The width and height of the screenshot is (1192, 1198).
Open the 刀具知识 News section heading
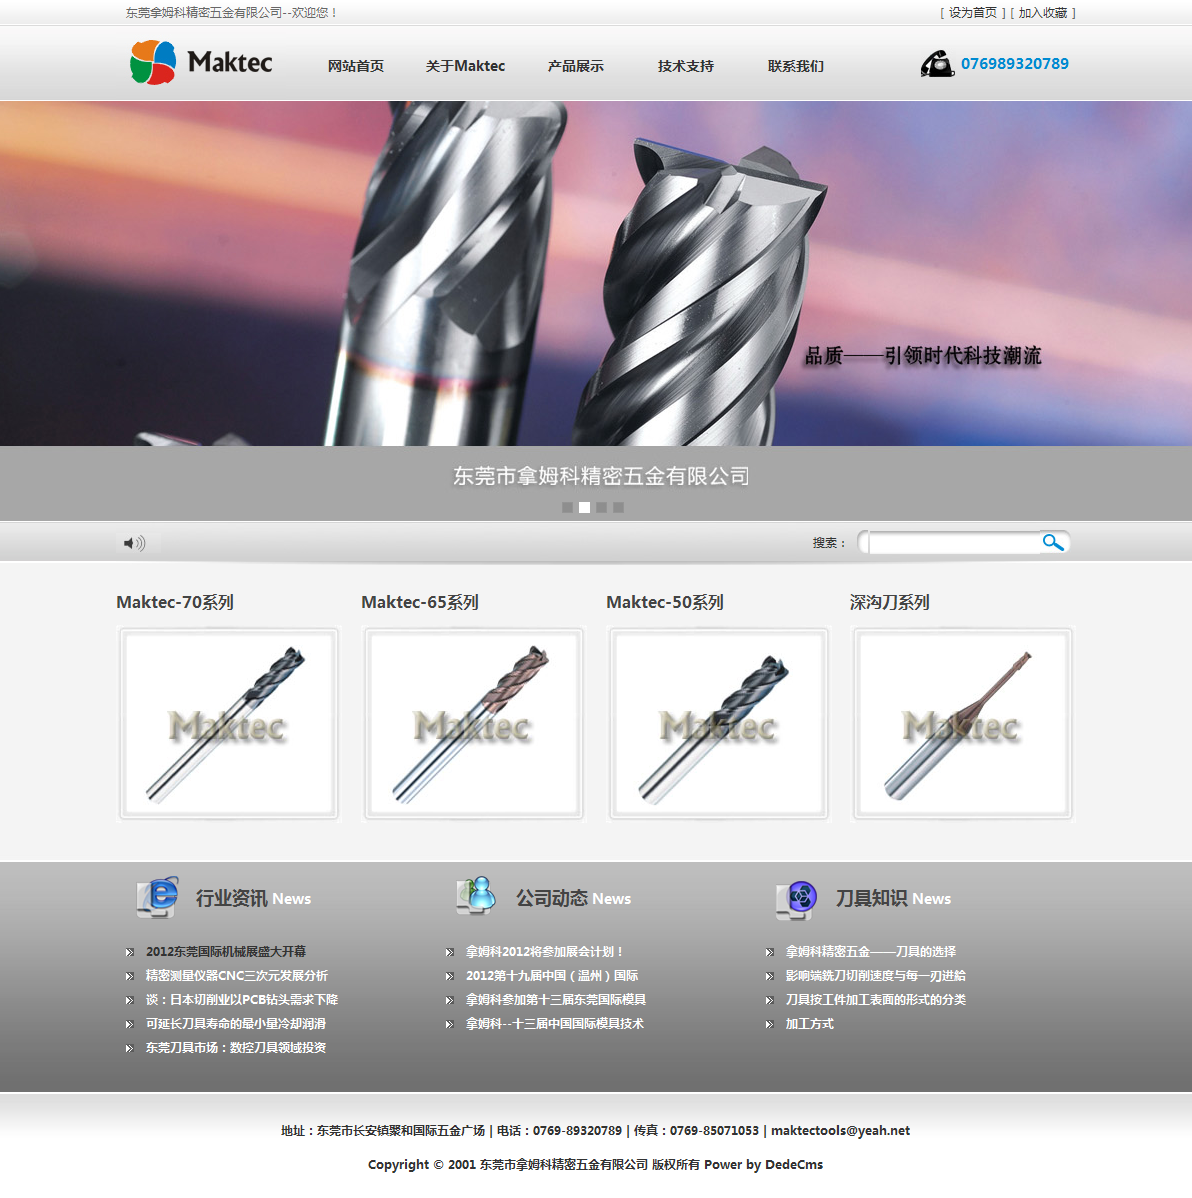pos(893,898)
